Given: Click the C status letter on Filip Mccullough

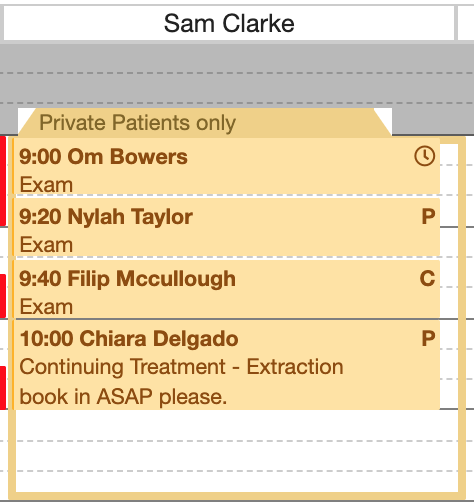Looking at the screenshot, I should tap(427, 279).
